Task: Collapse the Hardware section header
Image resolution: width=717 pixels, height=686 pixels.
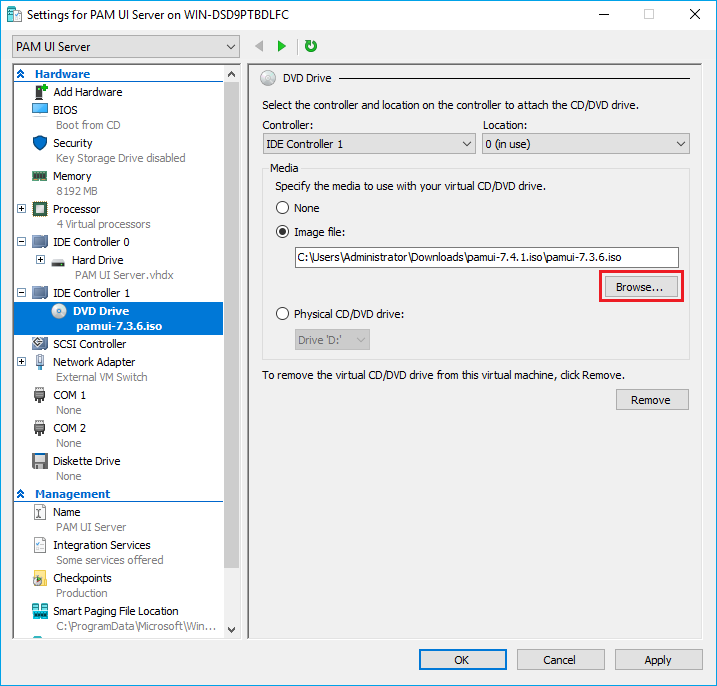Action: click(x=21, y=74)
